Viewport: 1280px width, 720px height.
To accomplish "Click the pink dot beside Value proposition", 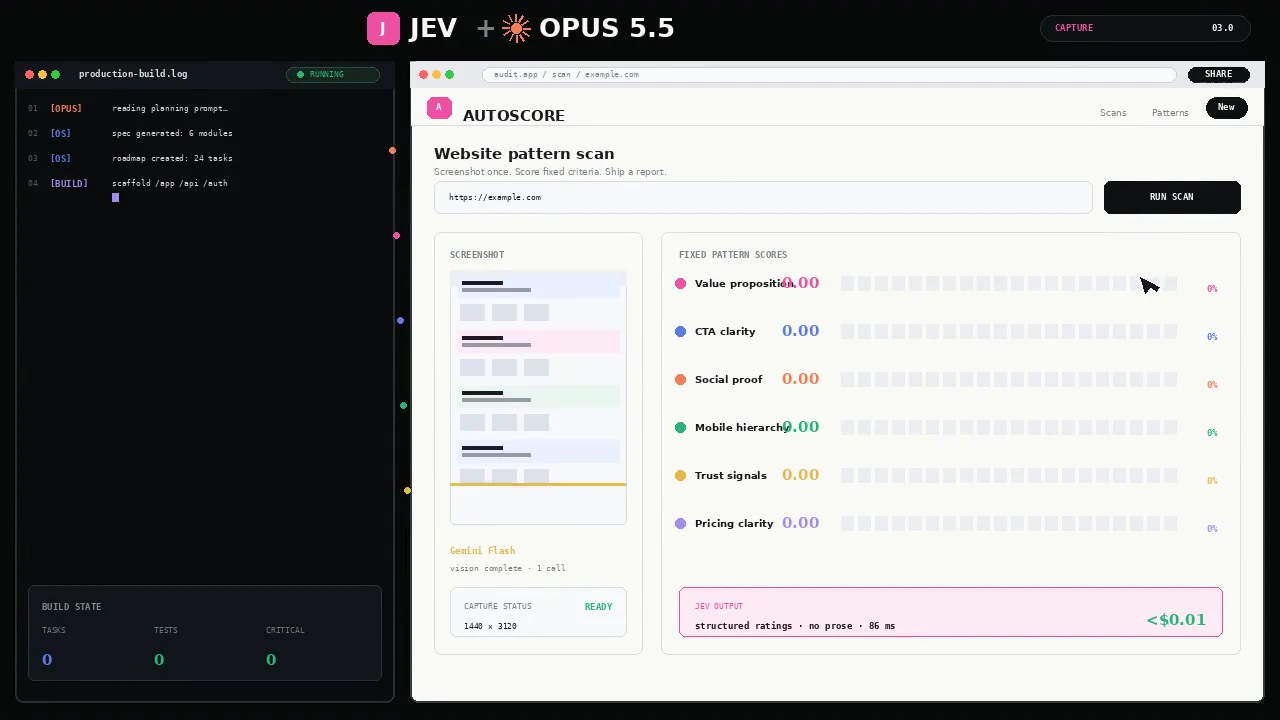I will click(x=681, y=284).
